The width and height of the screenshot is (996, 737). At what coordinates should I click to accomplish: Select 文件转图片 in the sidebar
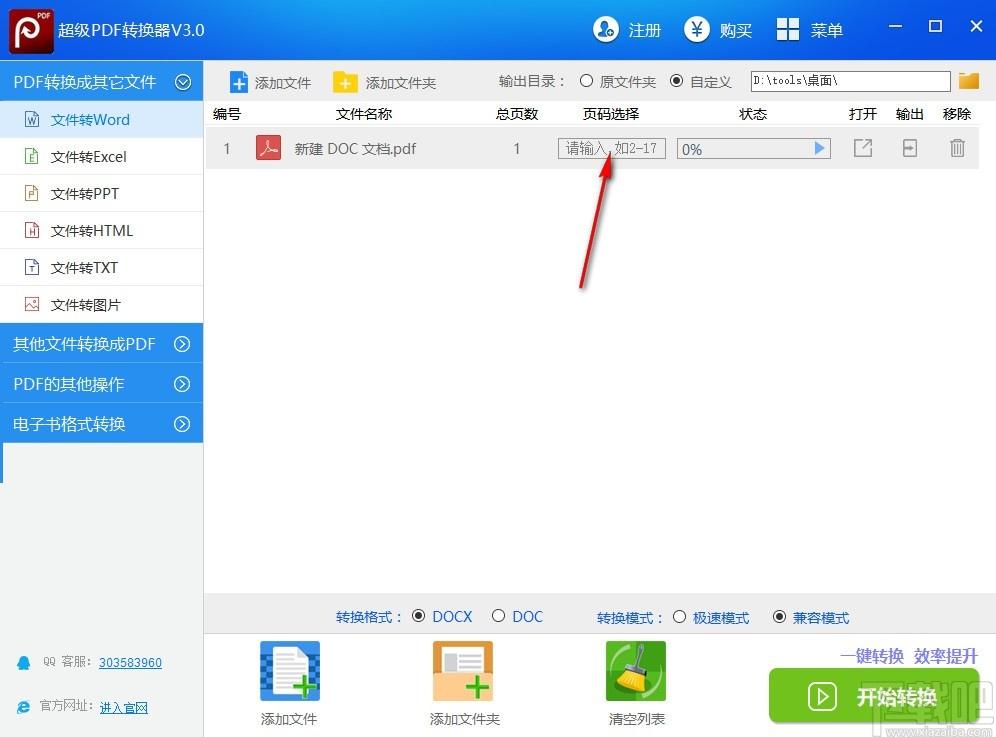coord(102,305)
